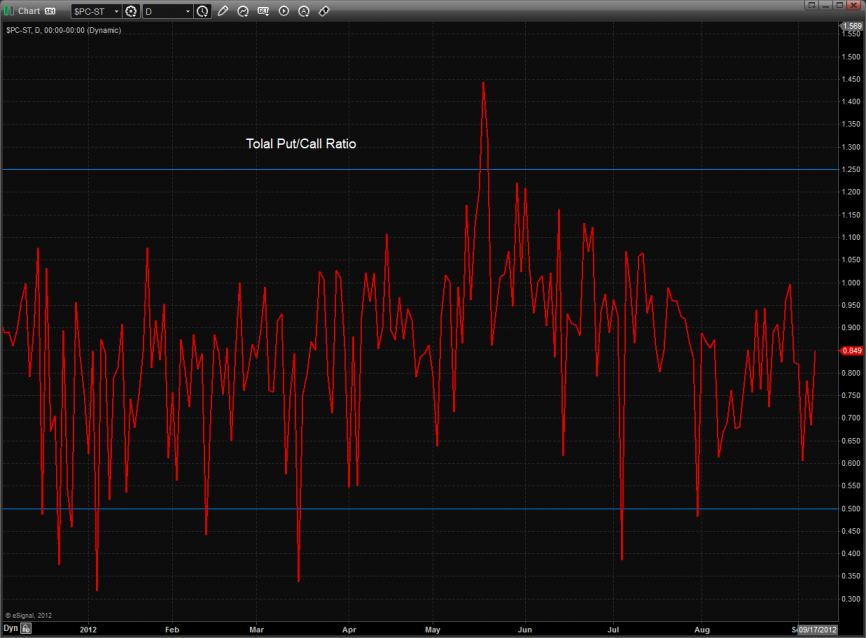Select the pencil drawing tools icon
Image resolution: width=866 pixels, height=638 pixels.
(x=223, y=11)
